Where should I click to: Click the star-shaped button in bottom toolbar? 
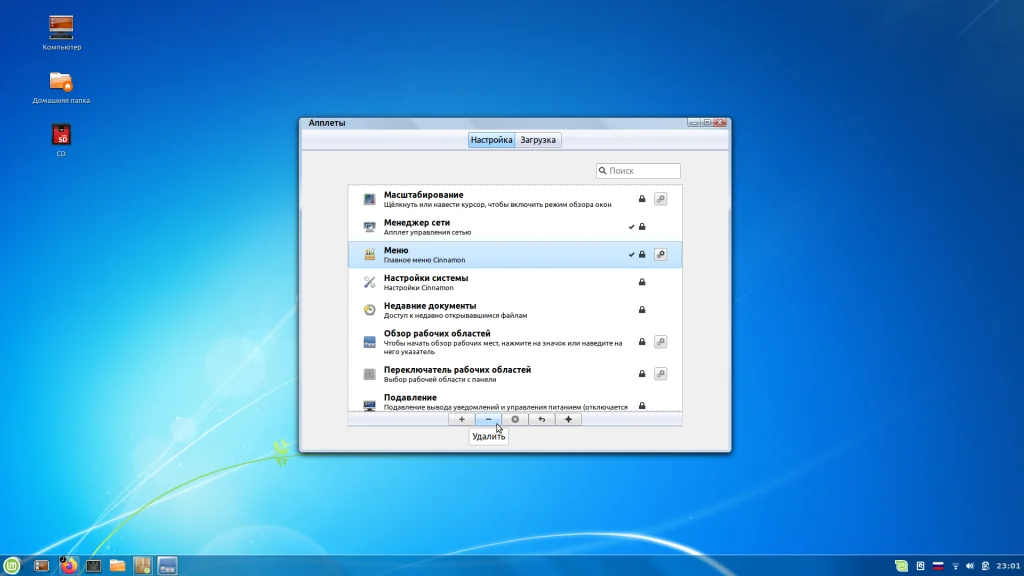568,420
